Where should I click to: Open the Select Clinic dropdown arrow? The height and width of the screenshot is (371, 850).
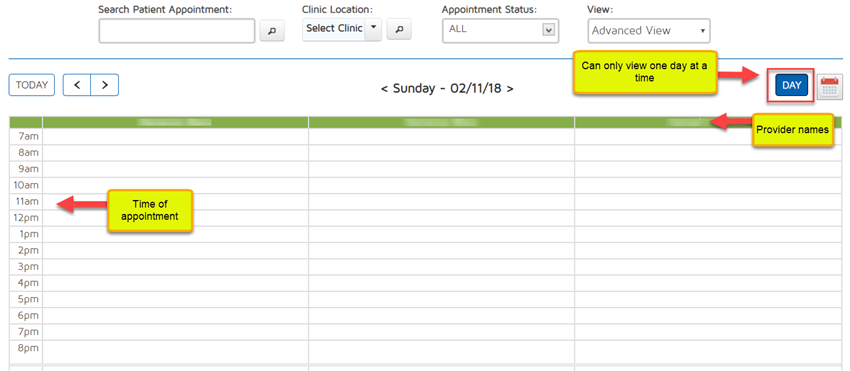coord(374,29)
